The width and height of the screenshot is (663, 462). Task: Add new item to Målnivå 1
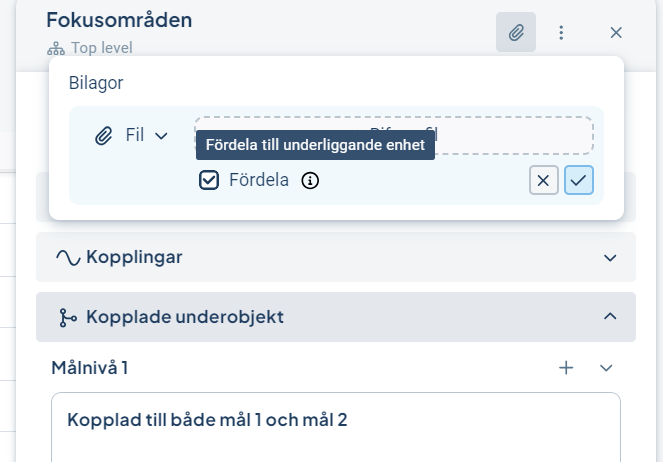pos(566,368)
